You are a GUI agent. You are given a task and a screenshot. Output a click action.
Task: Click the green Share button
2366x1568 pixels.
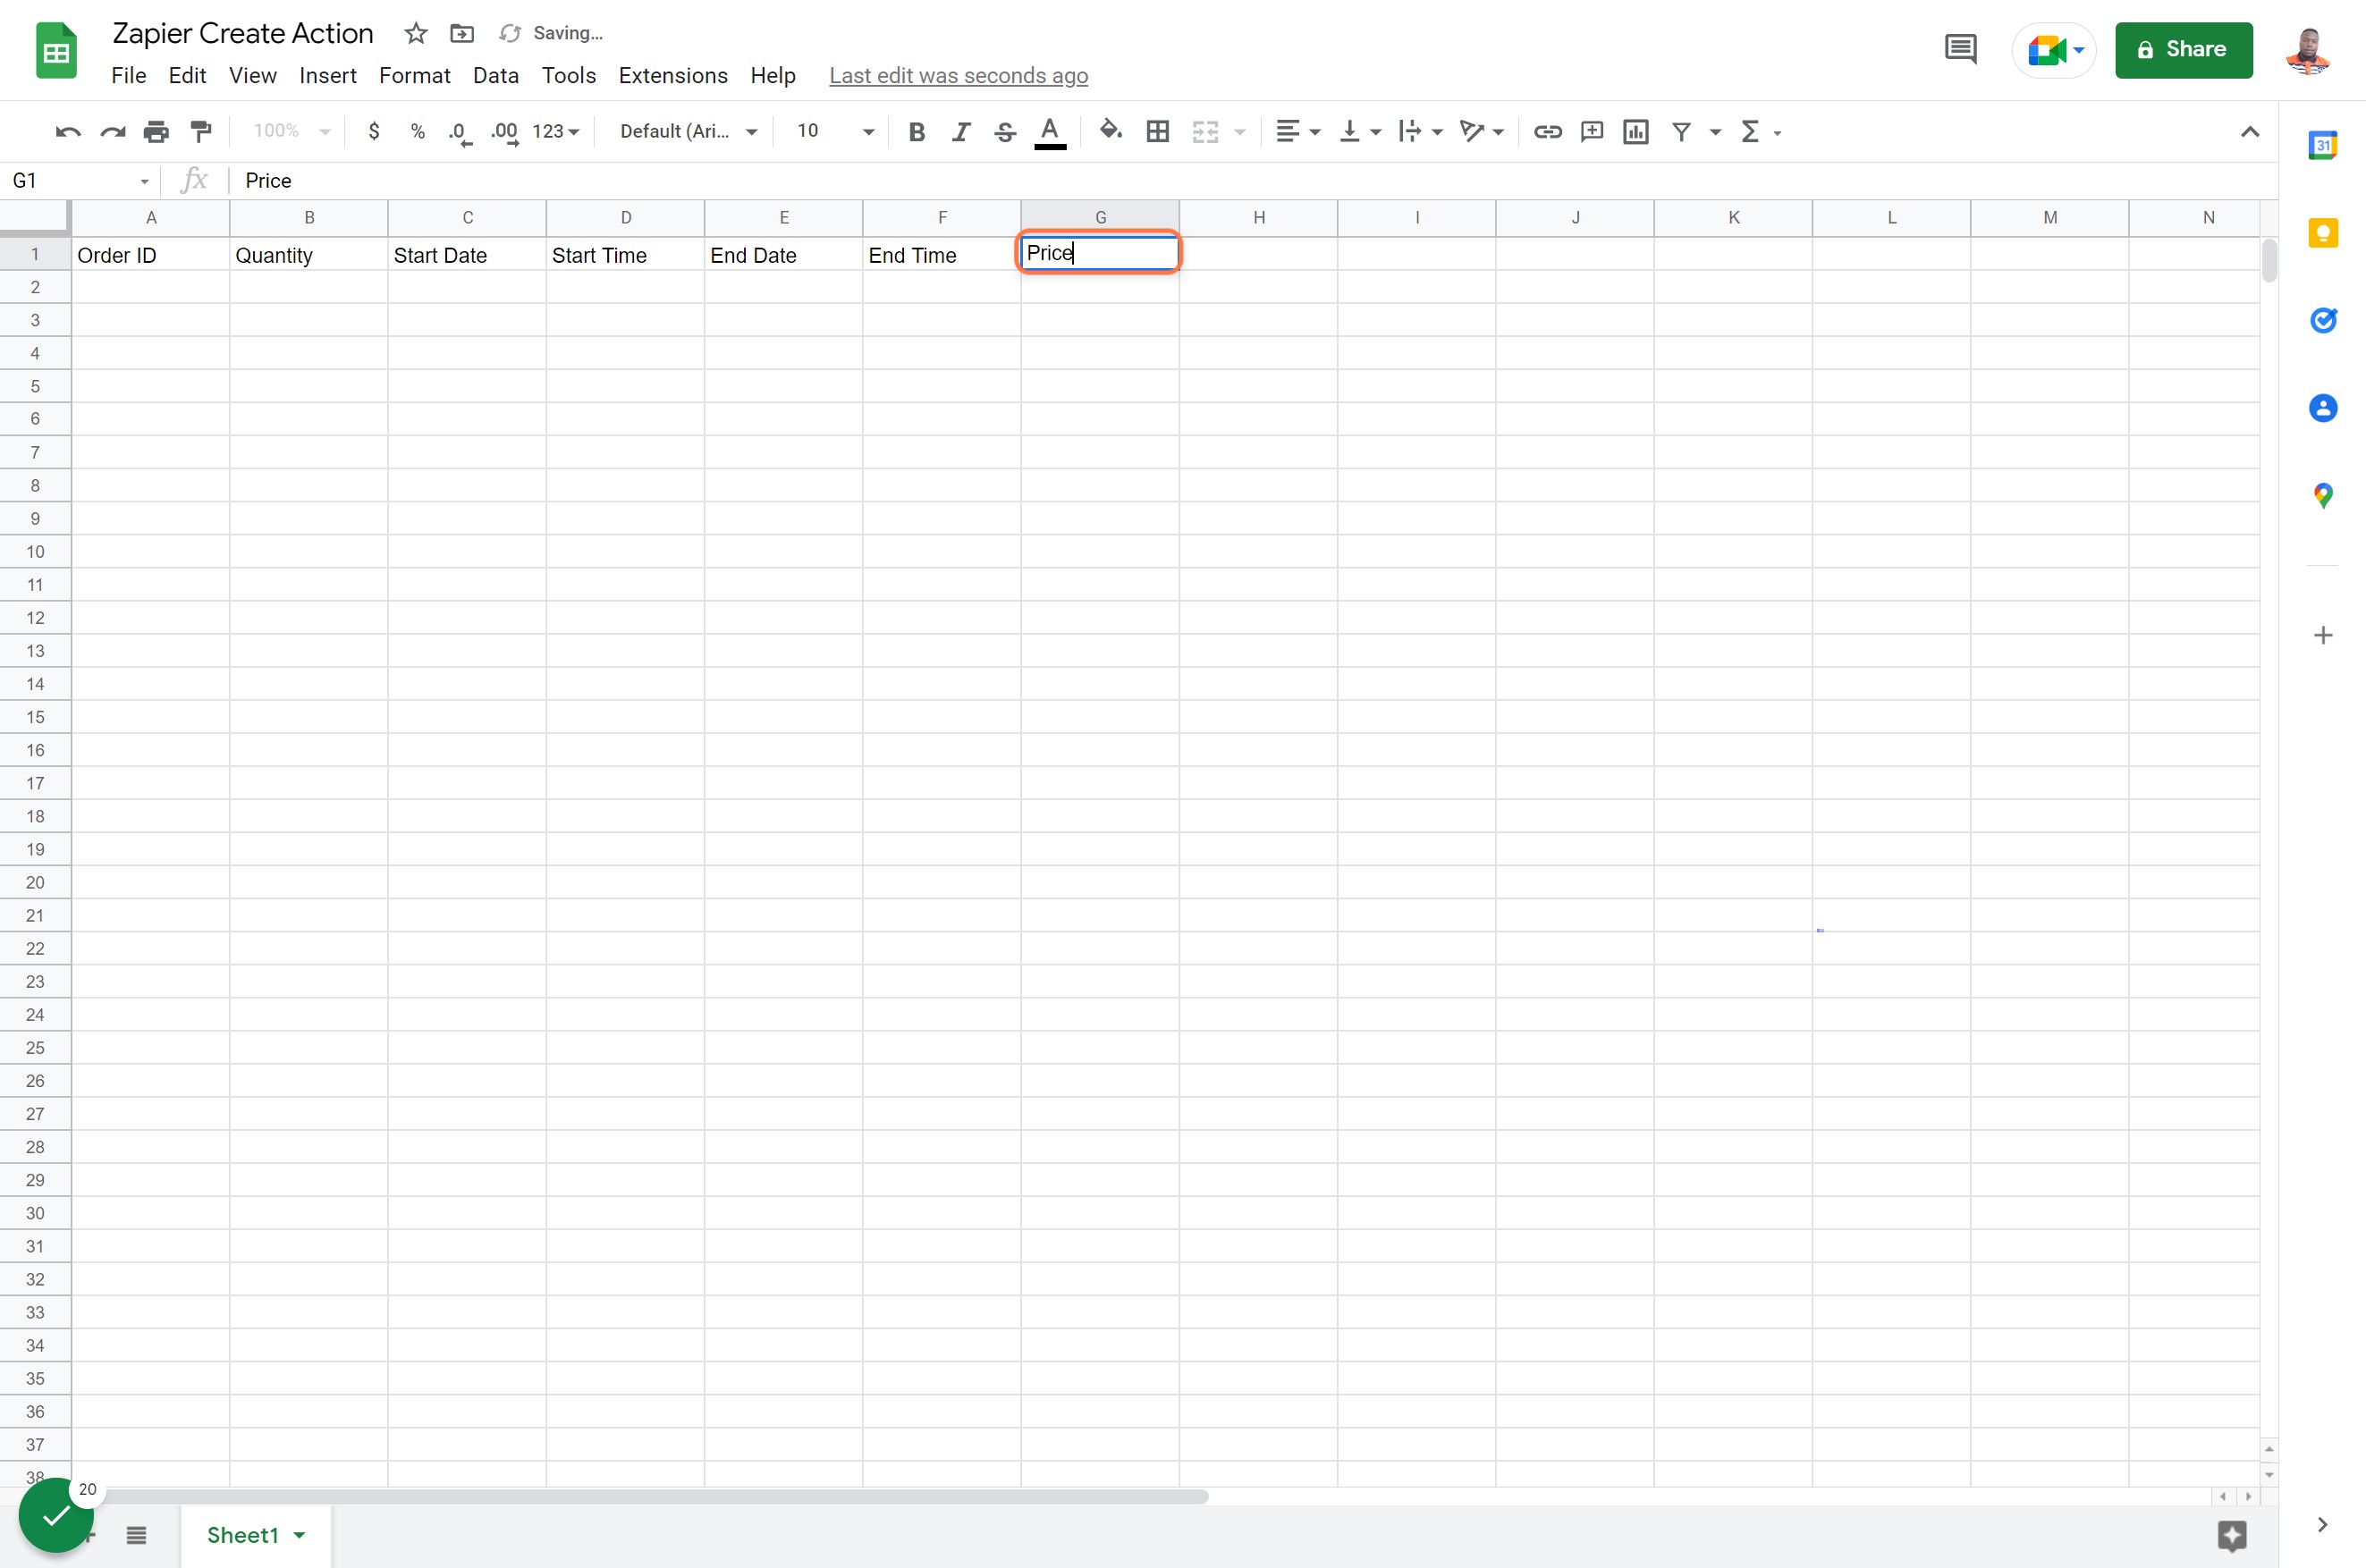coord(2183,49)
